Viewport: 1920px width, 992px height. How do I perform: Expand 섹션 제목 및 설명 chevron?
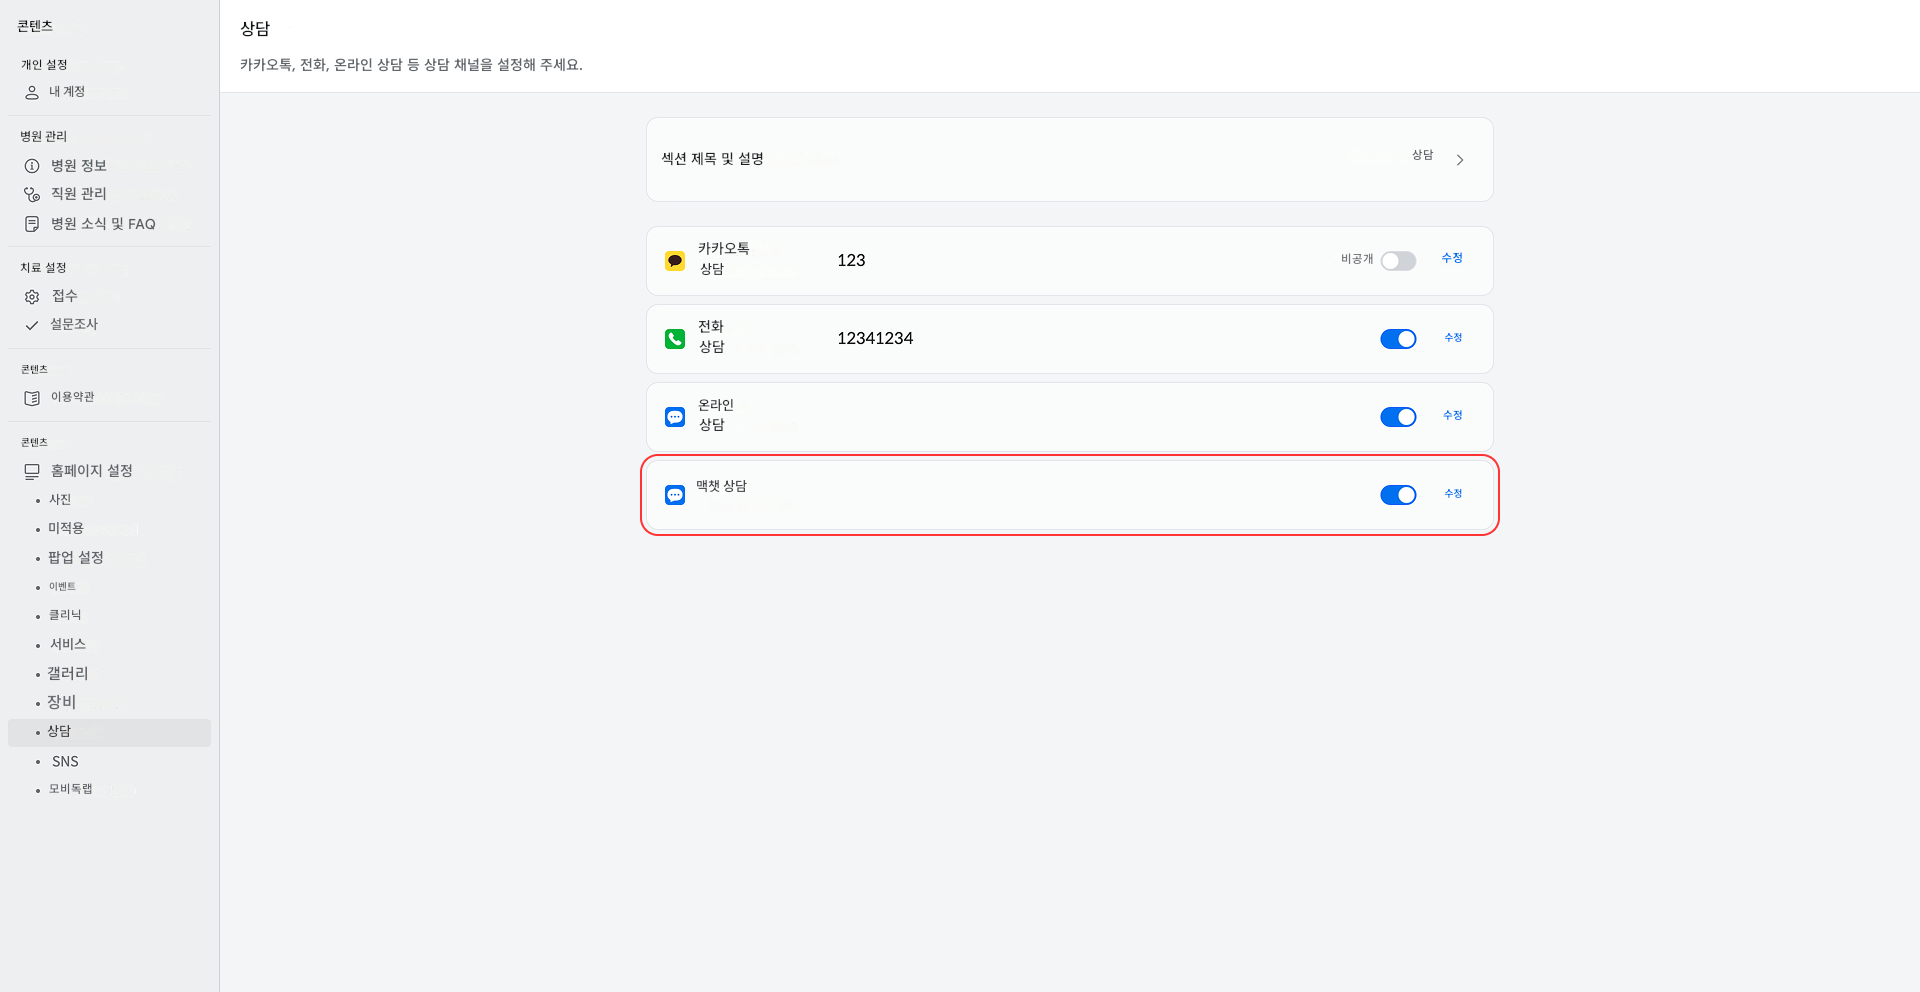coord(1460,160)
